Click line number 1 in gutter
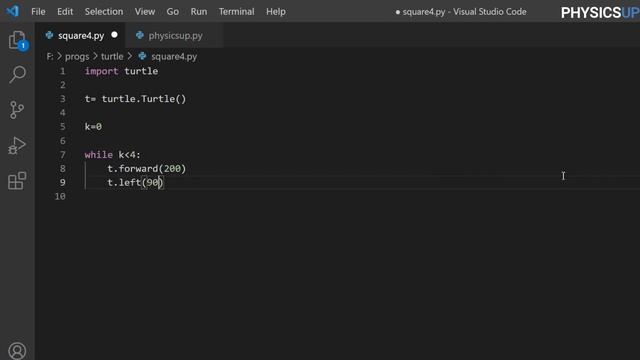640x360 pixels. pos(62,71)
